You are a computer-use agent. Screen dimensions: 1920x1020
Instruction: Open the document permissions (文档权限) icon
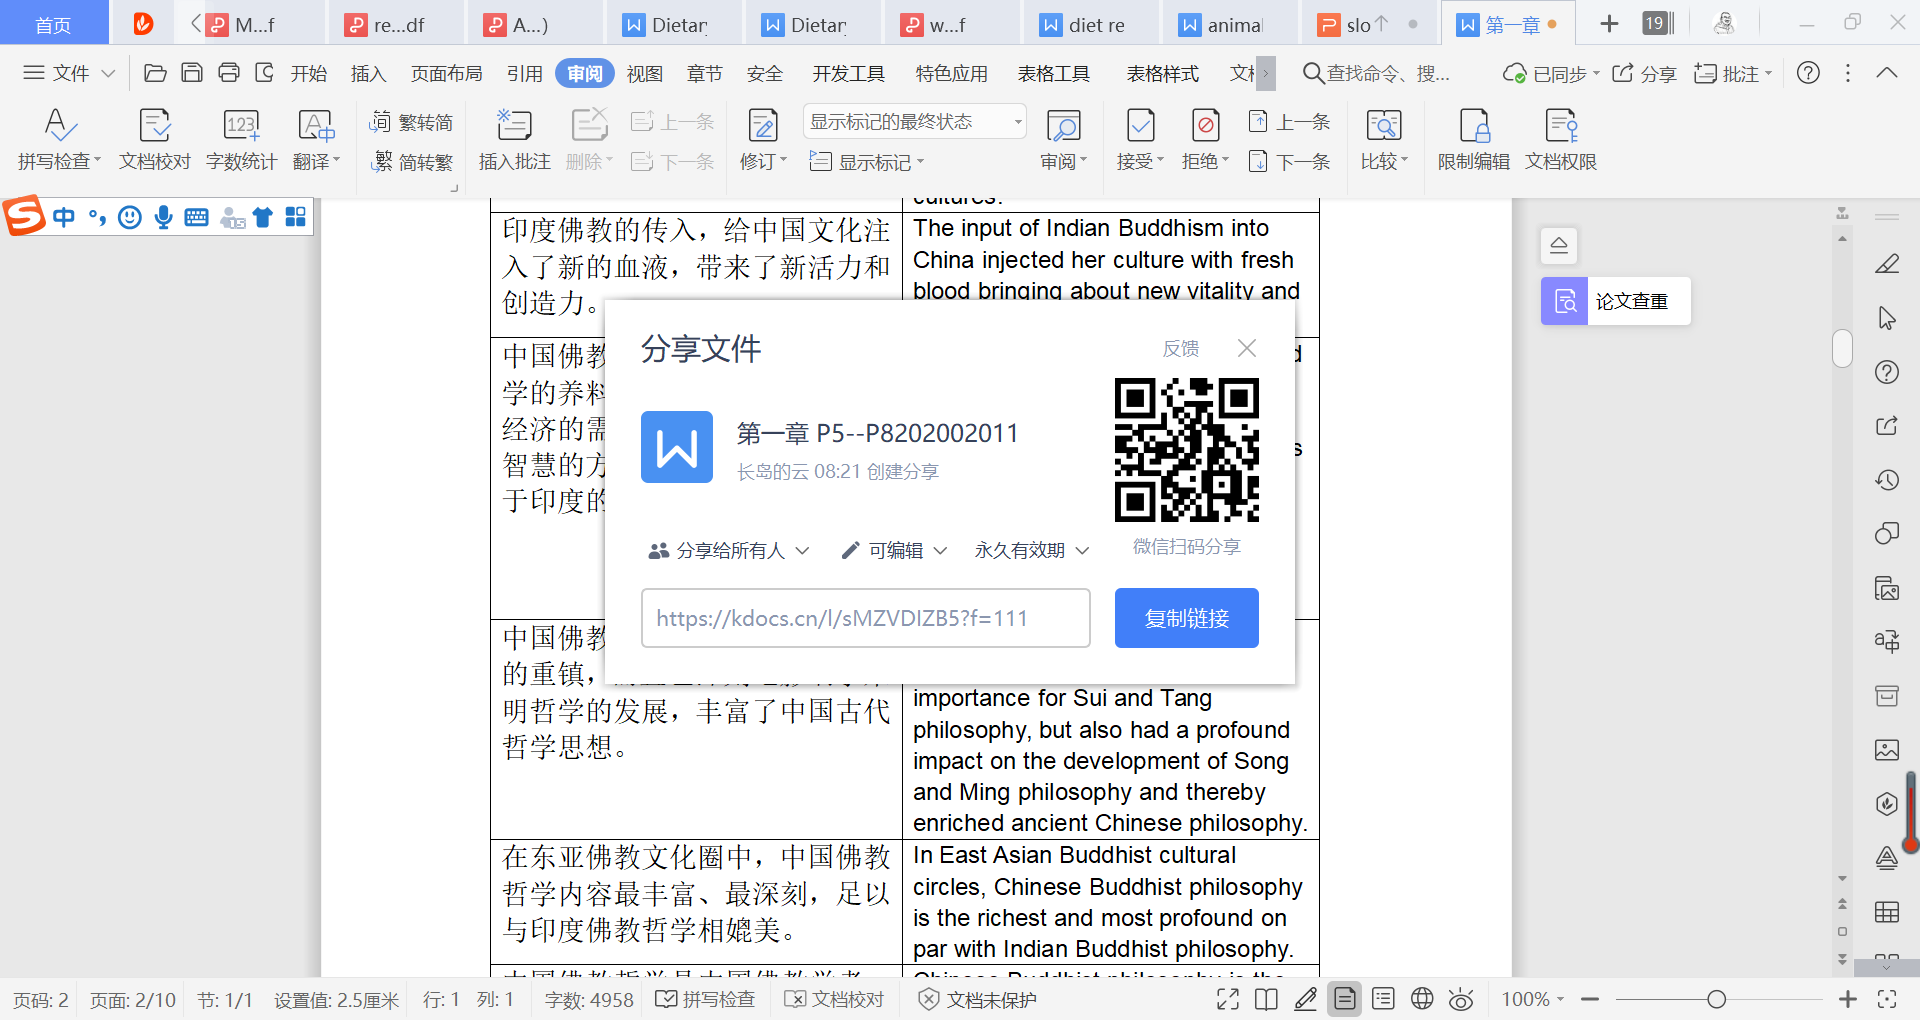pos(1560,127)
